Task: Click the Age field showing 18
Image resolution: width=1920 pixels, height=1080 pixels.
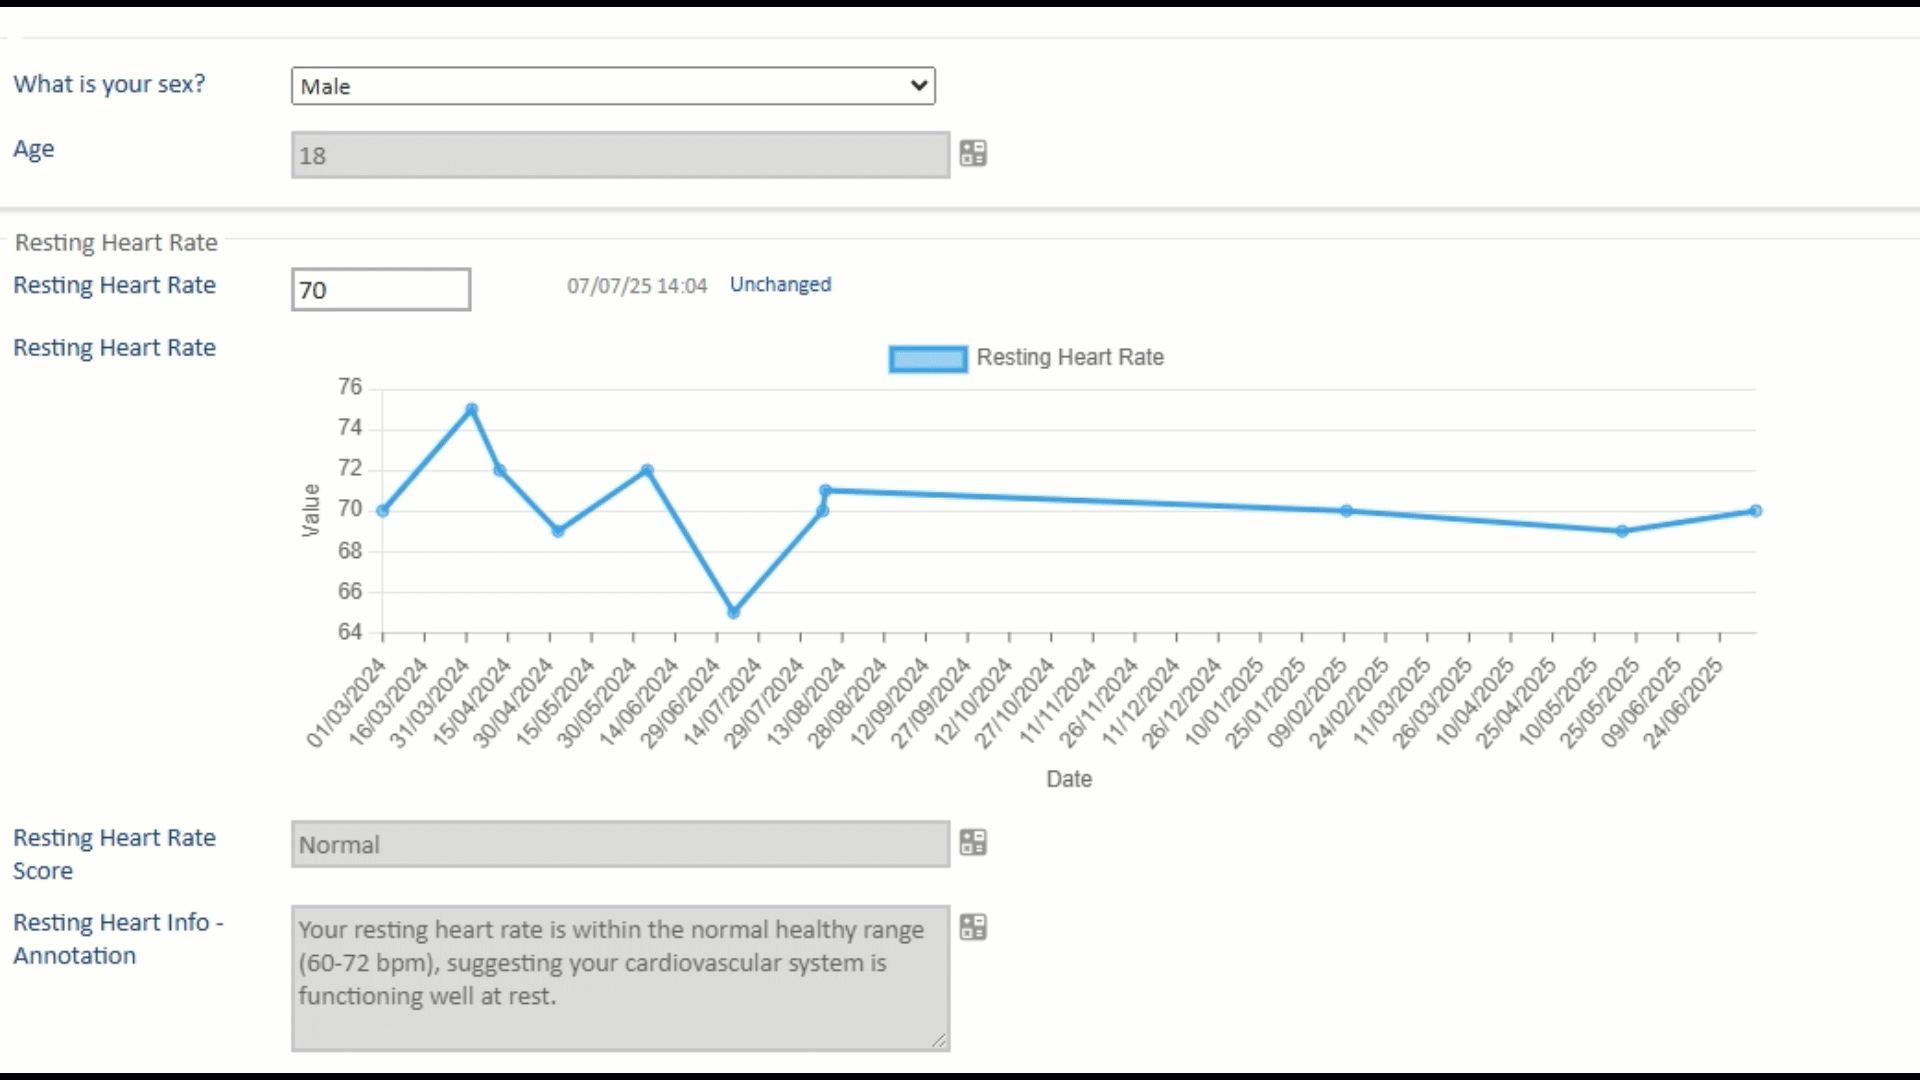Action: [x=620, y=156]
